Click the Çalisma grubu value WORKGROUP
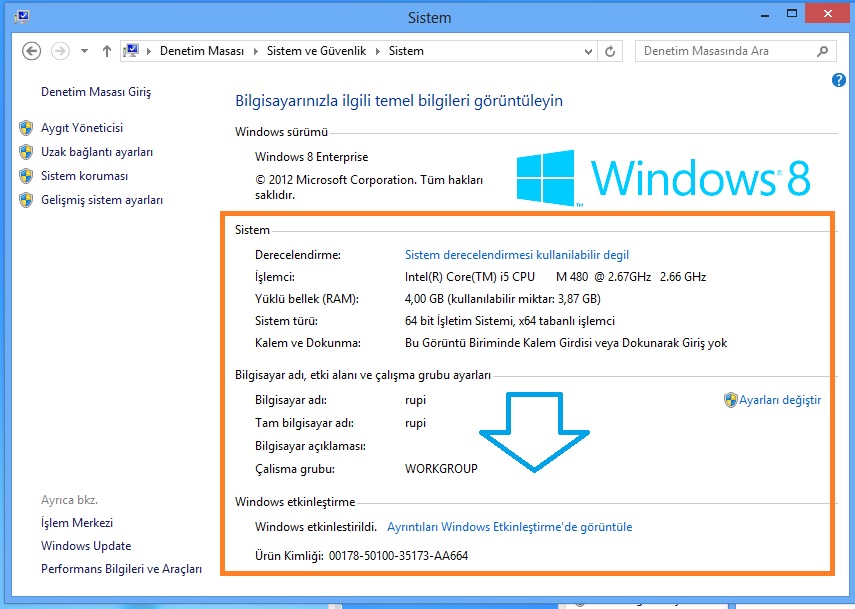This screenshot has width=855, height=609. tap(441, 469)
